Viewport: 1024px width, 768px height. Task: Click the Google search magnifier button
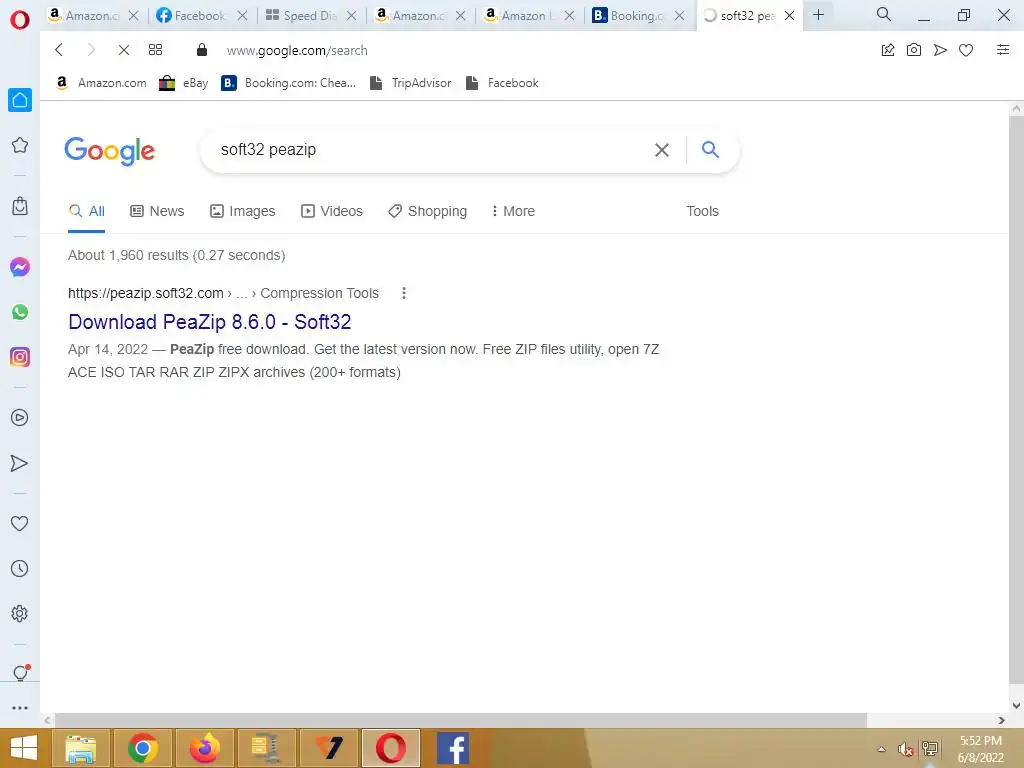(x=710, y=150)
